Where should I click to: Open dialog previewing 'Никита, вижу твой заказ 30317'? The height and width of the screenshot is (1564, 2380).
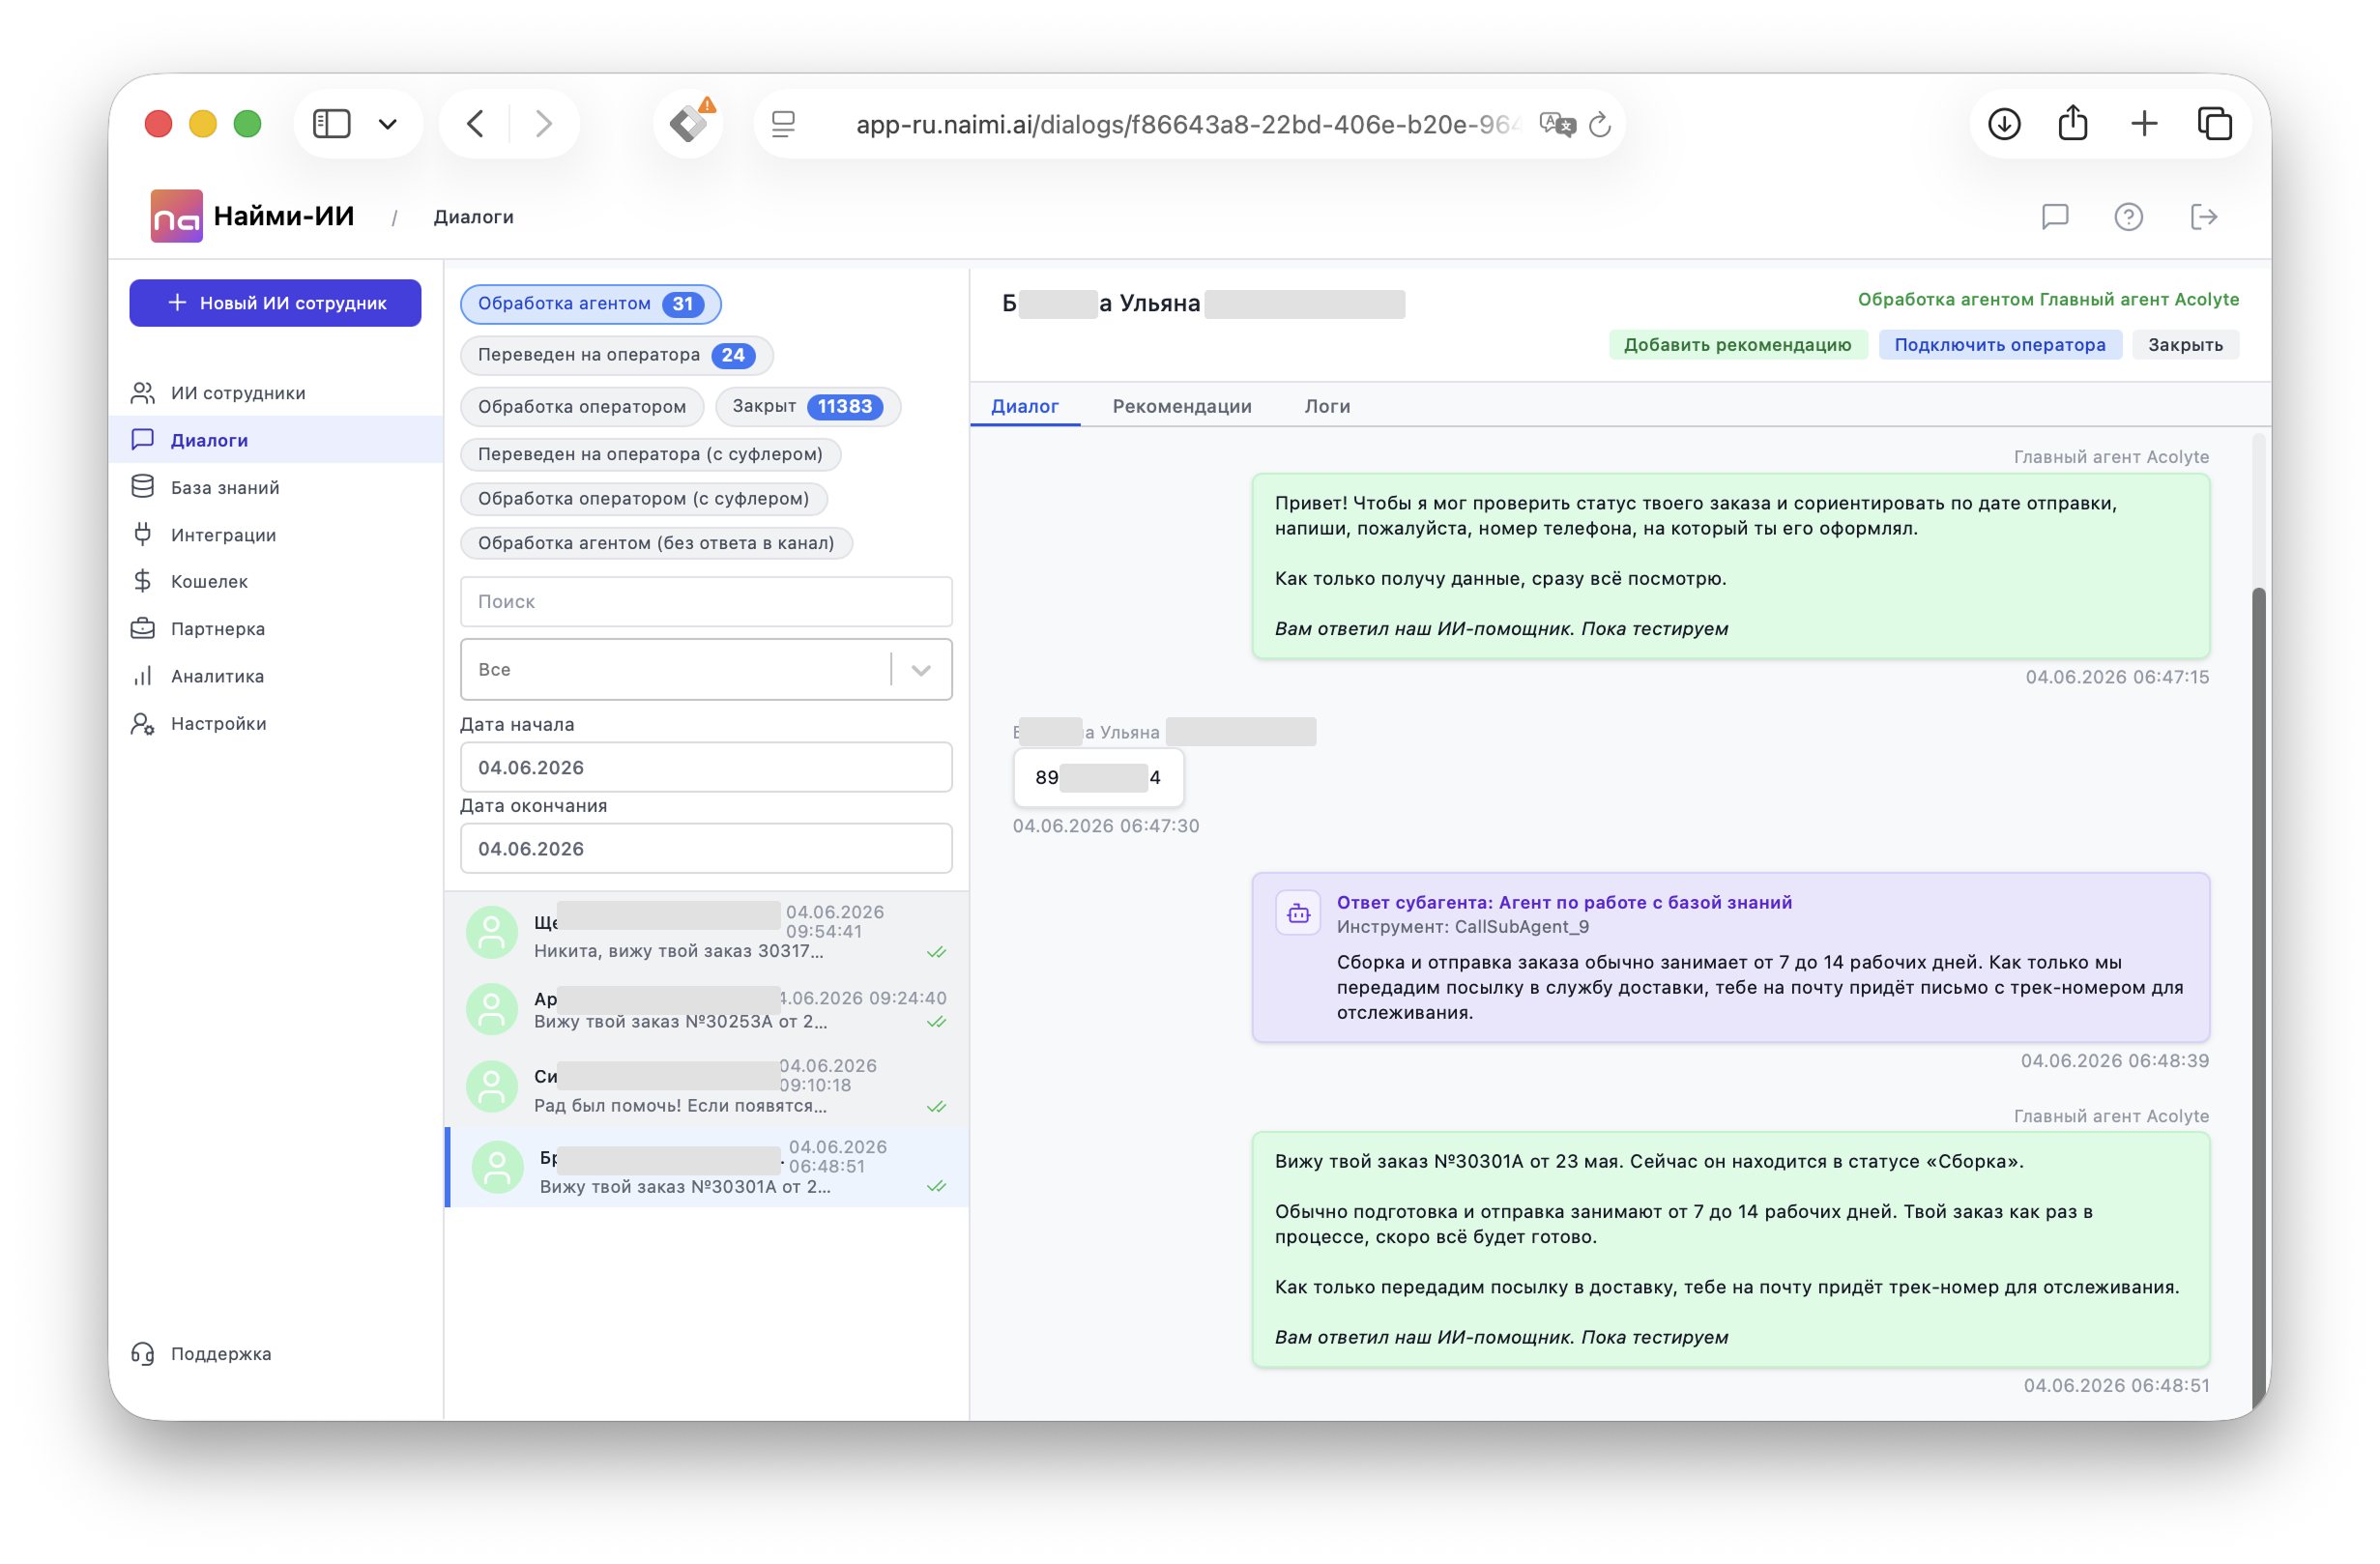tap(706, 932)
